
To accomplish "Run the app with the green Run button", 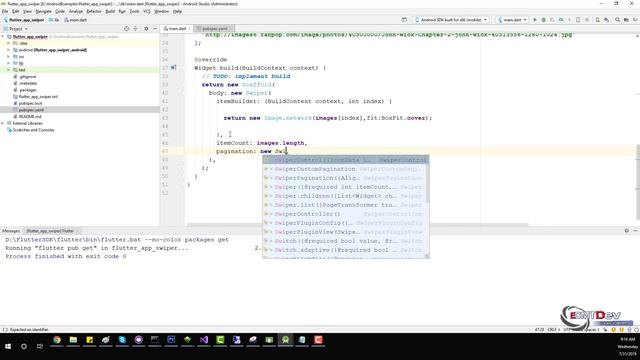I will pyautogui.click(x=535, y=20).
